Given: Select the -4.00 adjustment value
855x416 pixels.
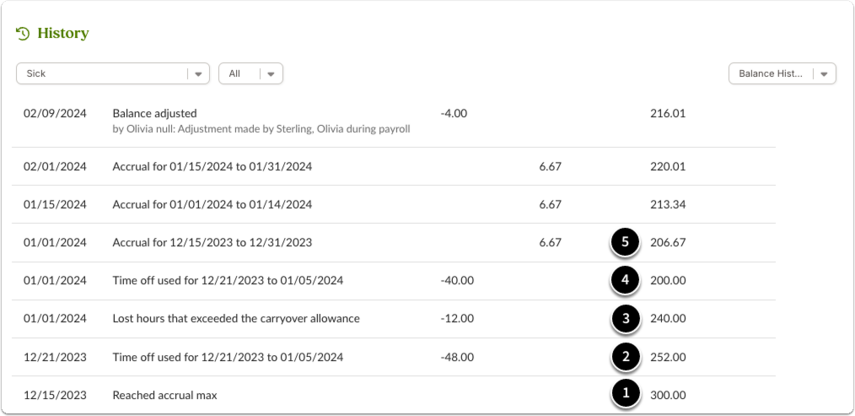Looking at the screenshot, I should coord(453,114).
